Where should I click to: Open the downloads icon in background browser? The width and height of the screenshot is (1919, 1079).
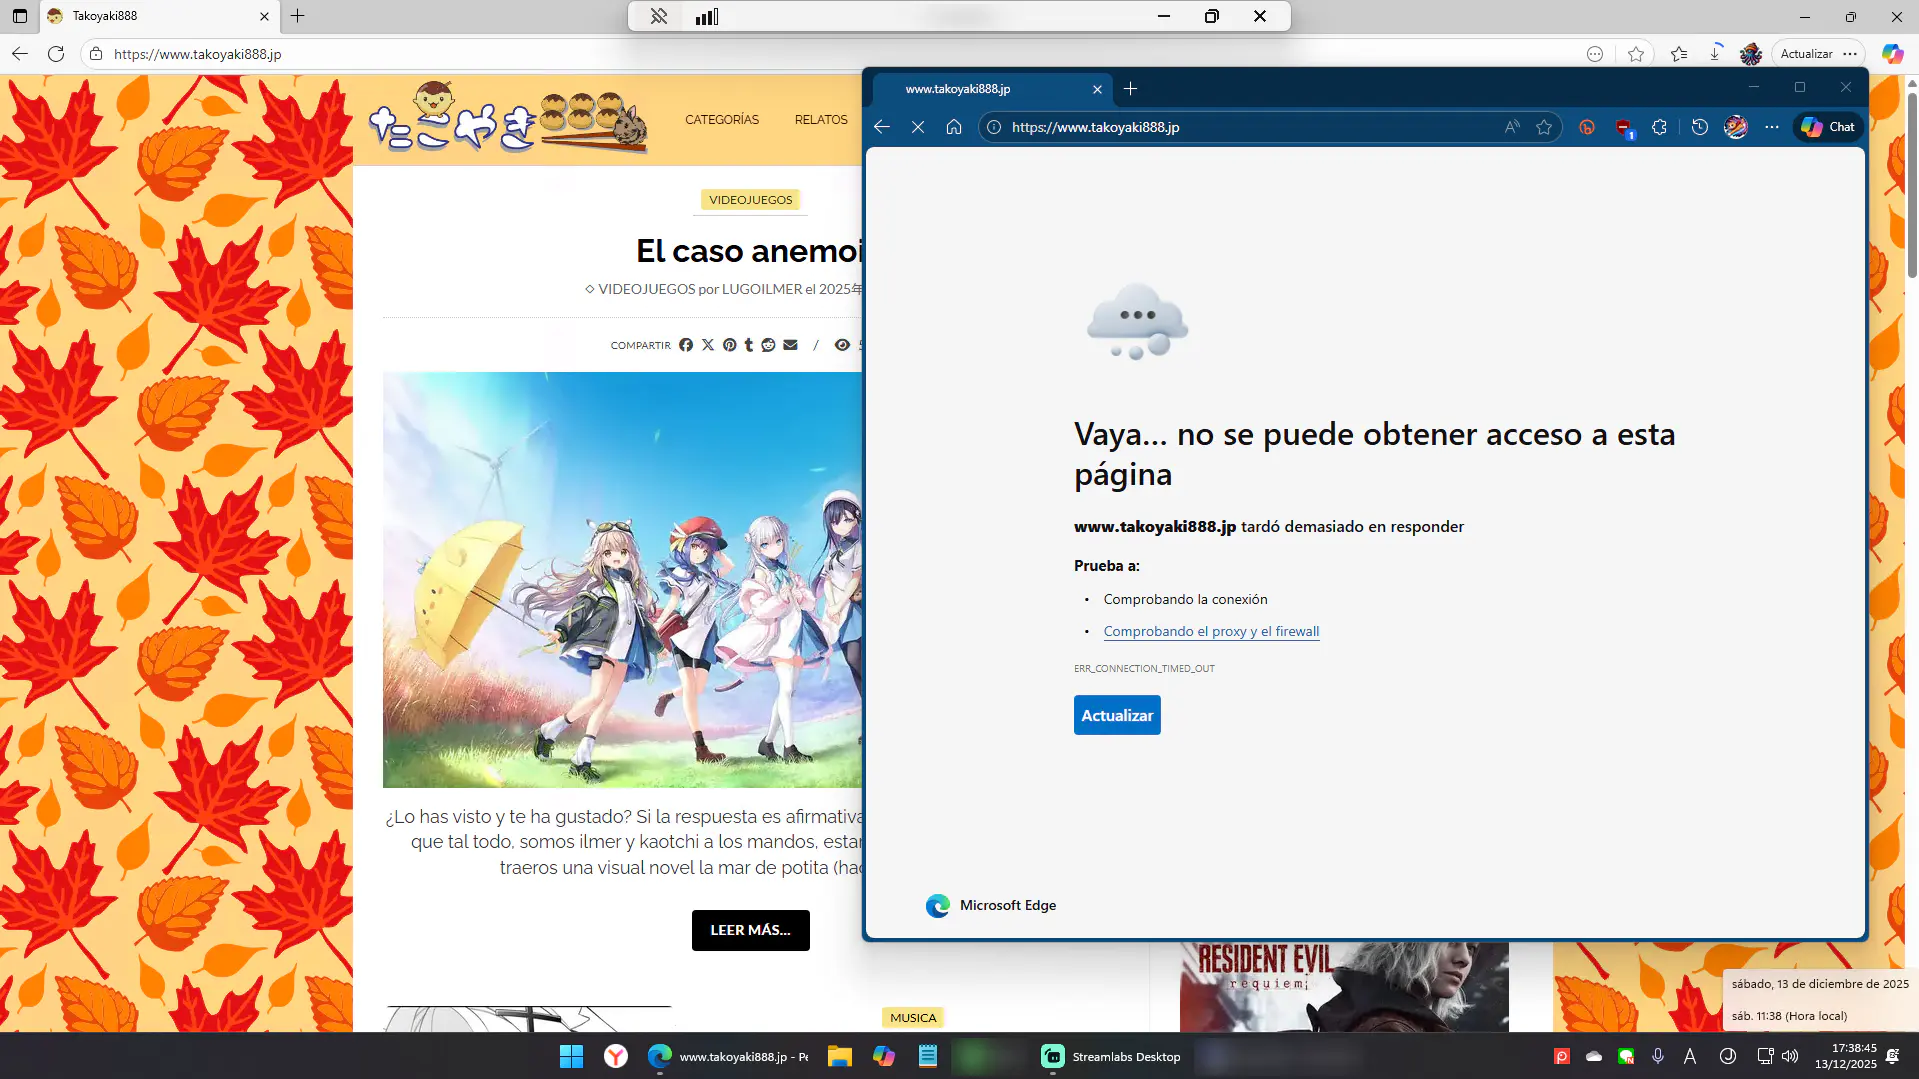(1715, 54)
